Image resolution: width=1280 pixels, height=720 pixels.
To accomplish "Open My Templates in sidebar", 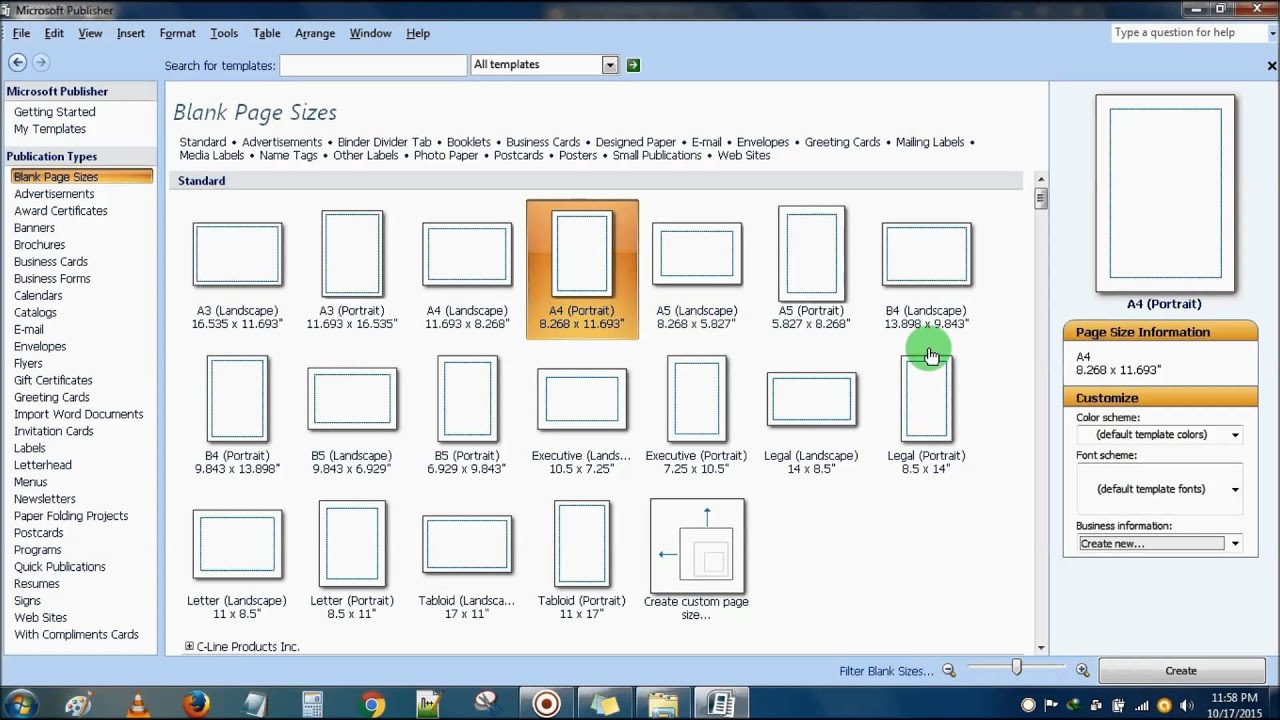I will [x=50, y=129].
